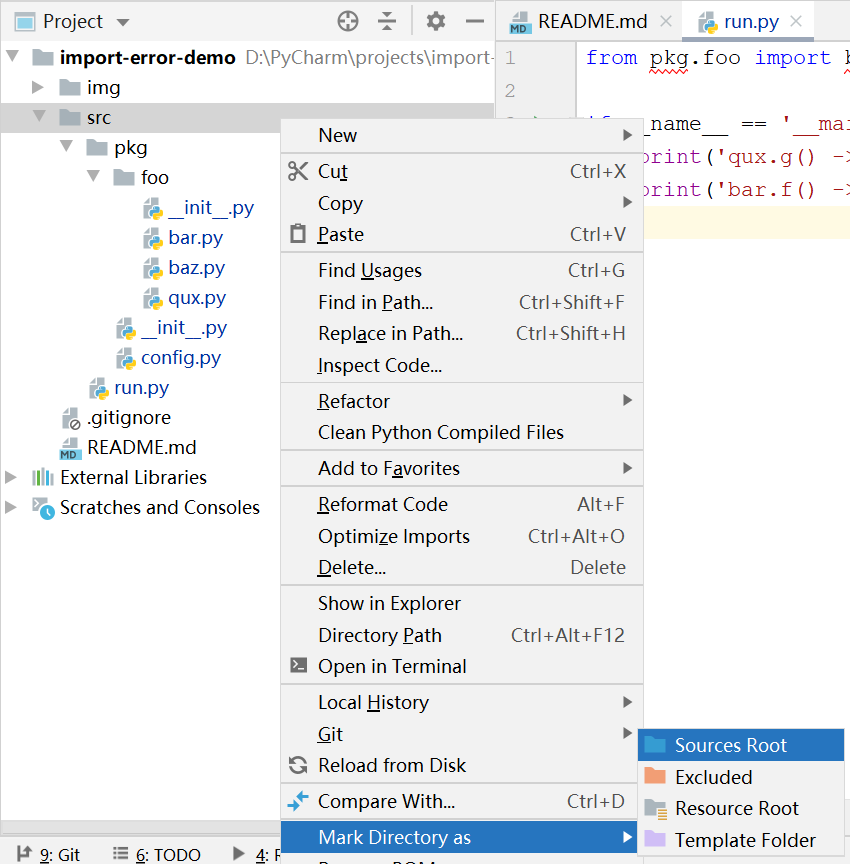Choose Find Usages from context menu
This screenshot has height=864, width=850.
pyautogui.click(x=462, y=271)
